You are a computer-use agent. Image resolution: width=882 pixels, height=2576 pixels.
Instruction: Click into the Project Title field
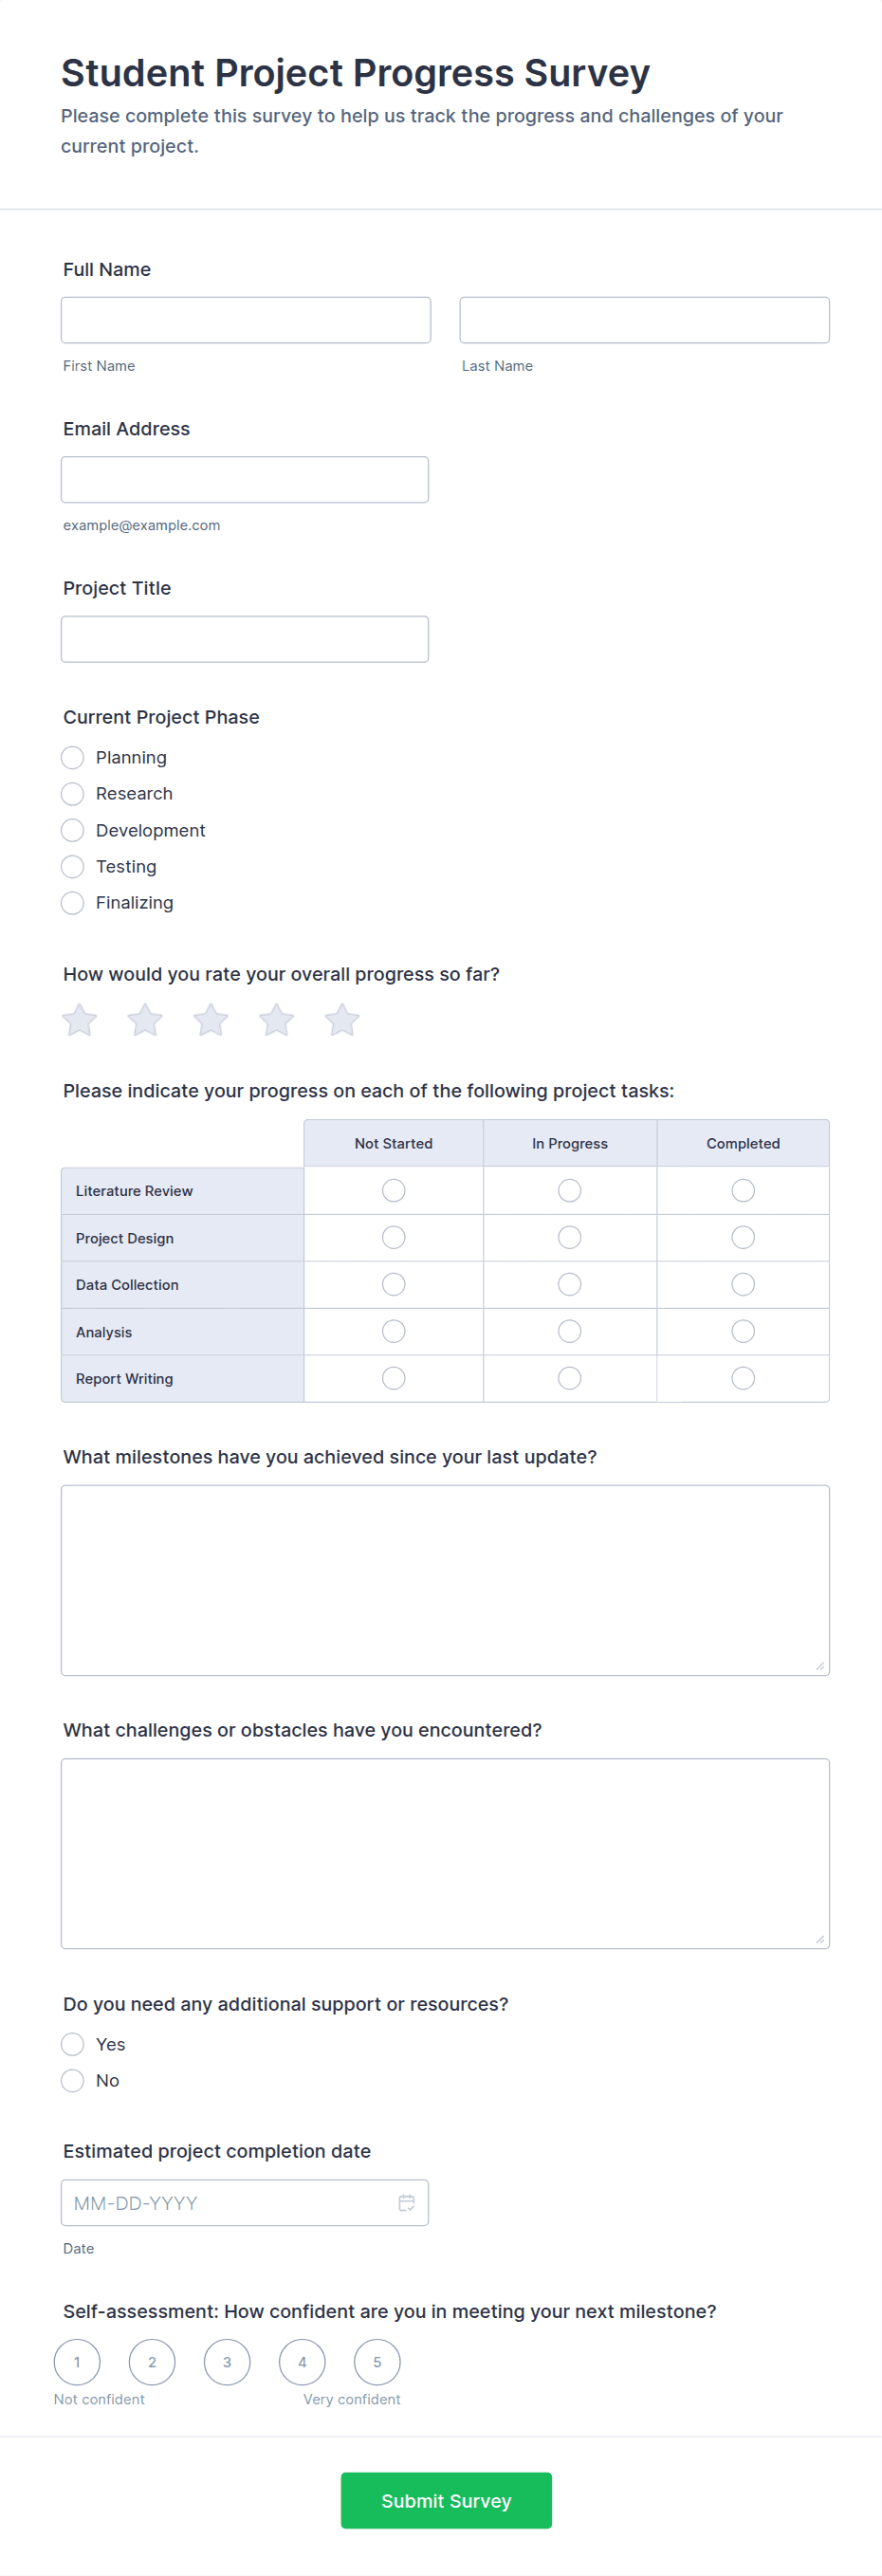[x=245, y=639]
